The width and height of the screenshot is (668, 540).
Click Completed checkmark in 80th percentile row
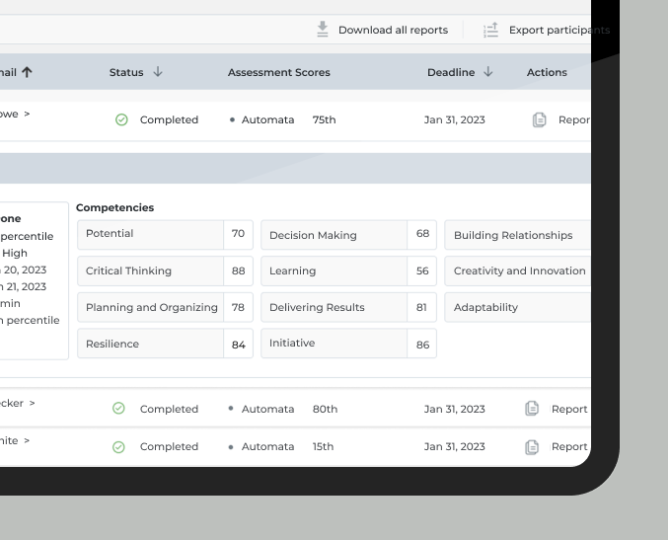119,409
